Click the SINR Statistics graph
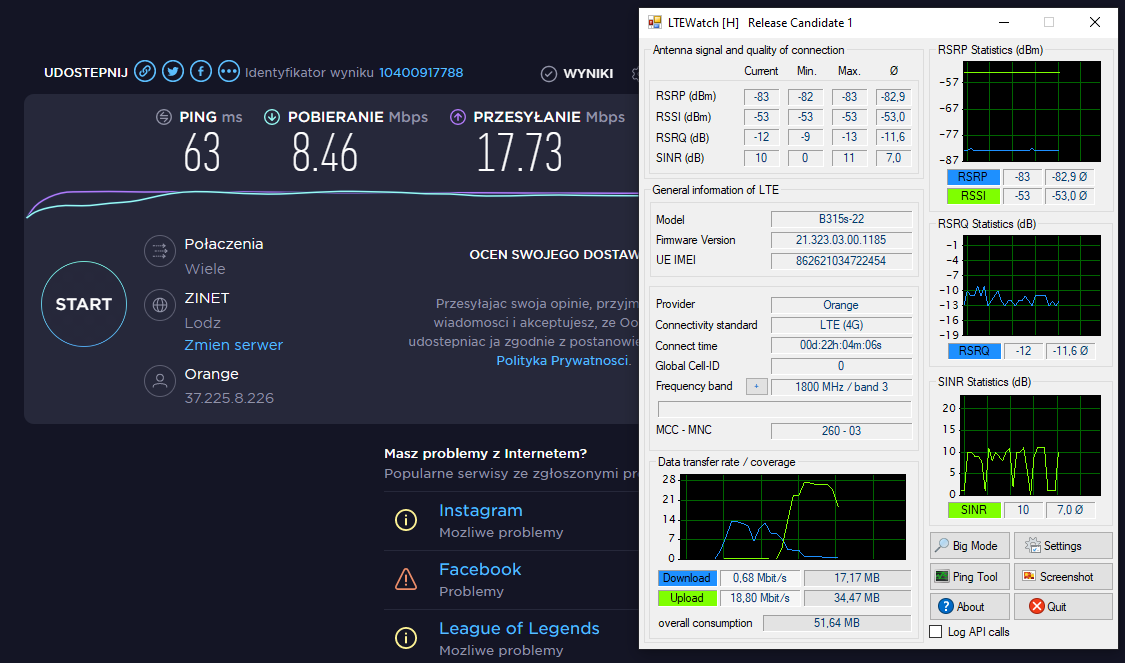Viewport: 1125px width, 663px height. pos(1030,445)
